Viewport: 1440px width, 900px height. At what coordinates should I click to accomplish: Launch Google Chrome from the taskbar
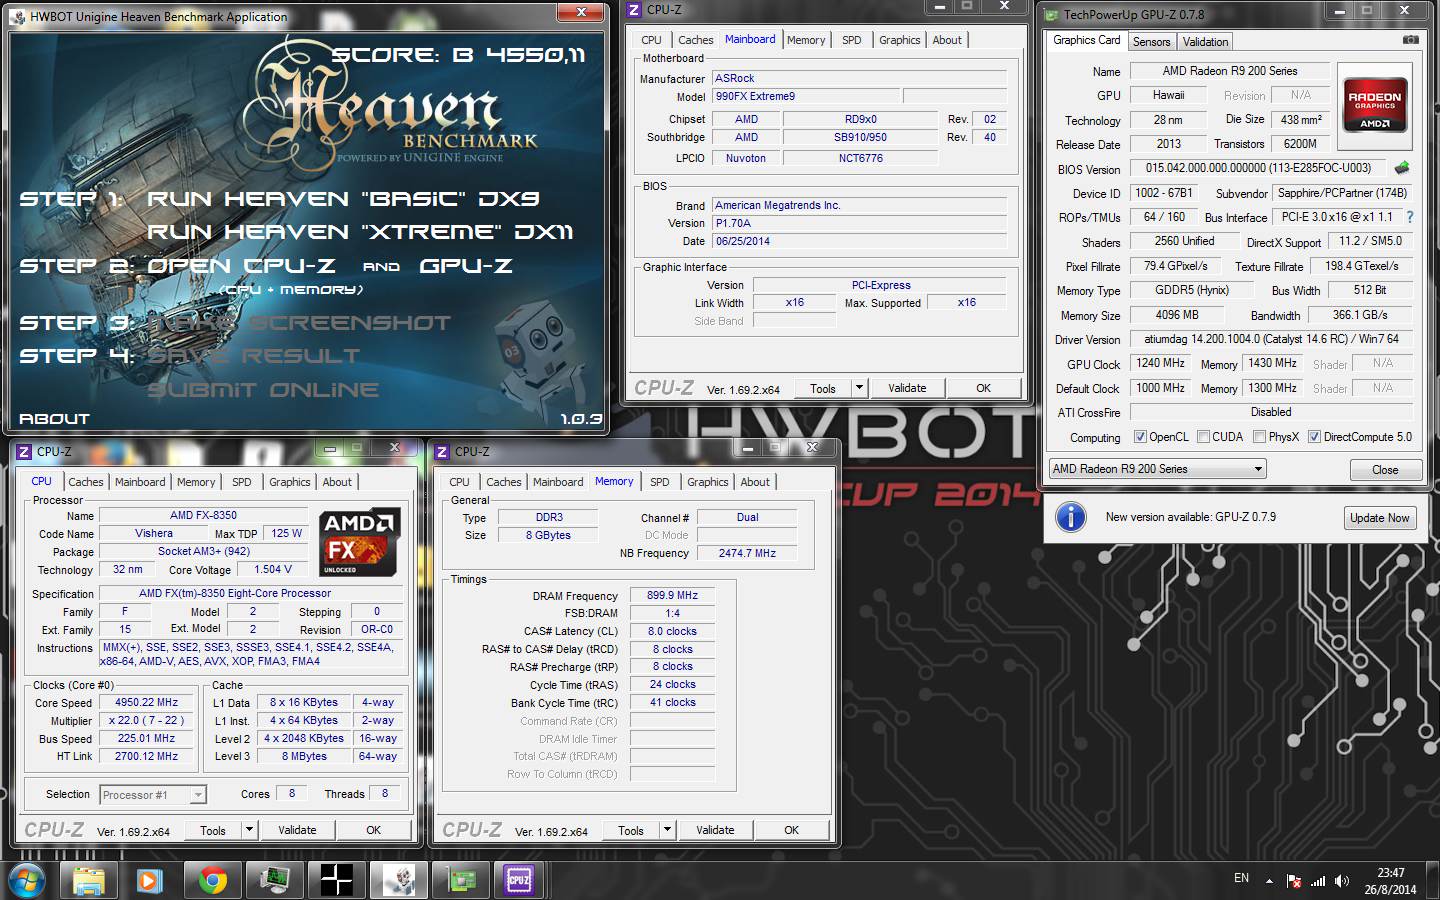[x=212, y=880]
